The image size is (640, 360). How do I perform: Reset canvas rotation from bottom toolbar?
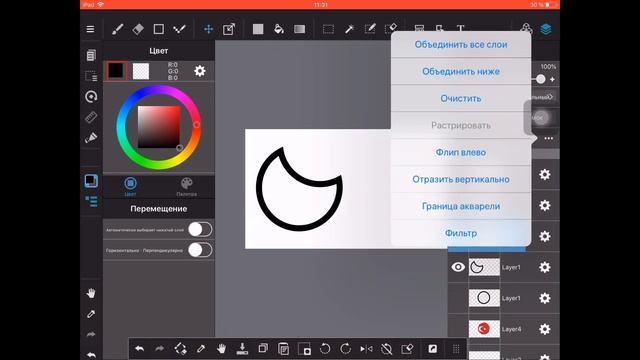387,349
